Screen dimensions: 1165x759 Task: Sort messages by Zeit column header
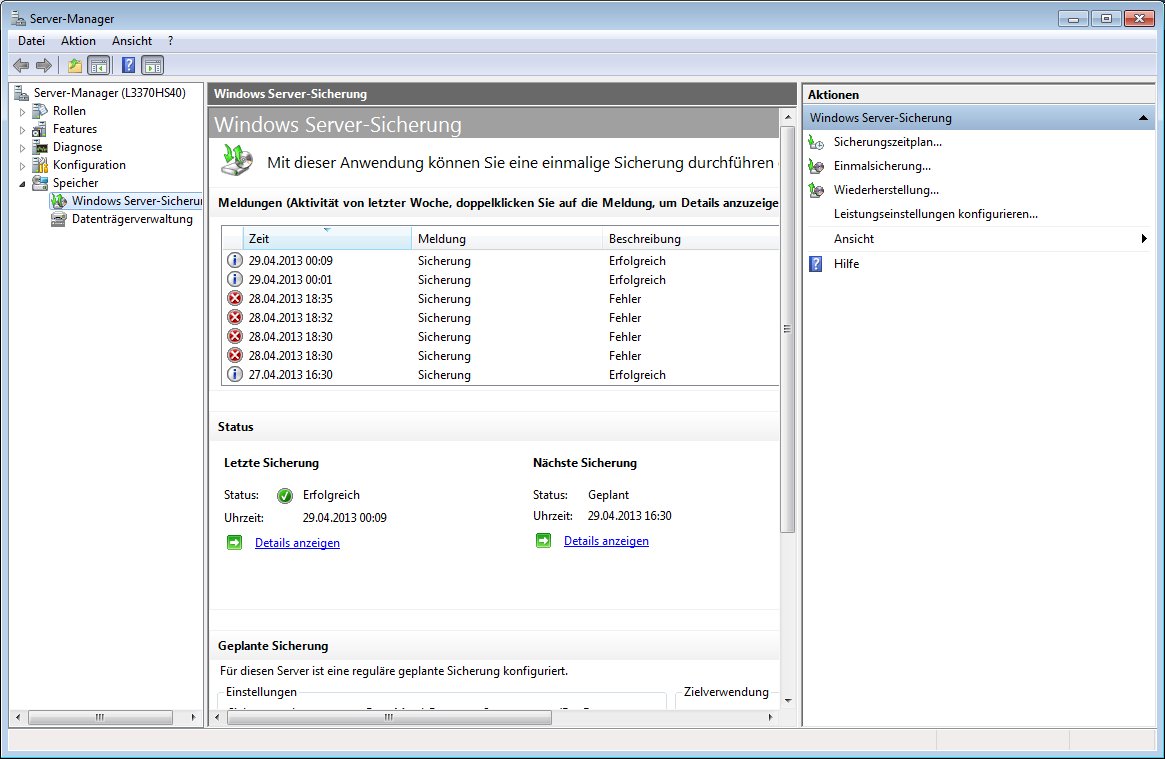327,238
